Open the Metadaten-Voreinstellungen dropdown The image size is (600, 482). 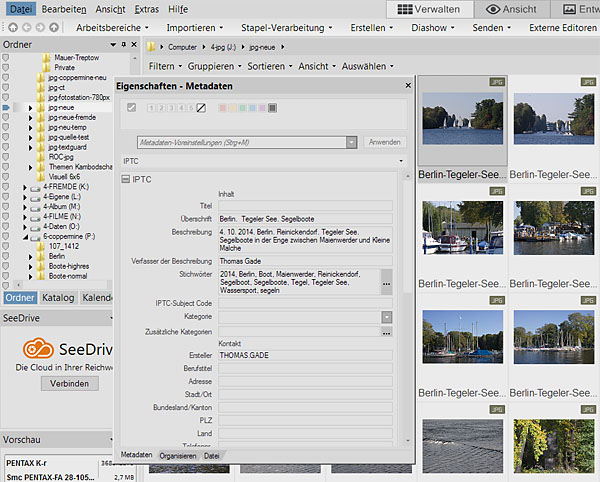(x=351, y=143)
